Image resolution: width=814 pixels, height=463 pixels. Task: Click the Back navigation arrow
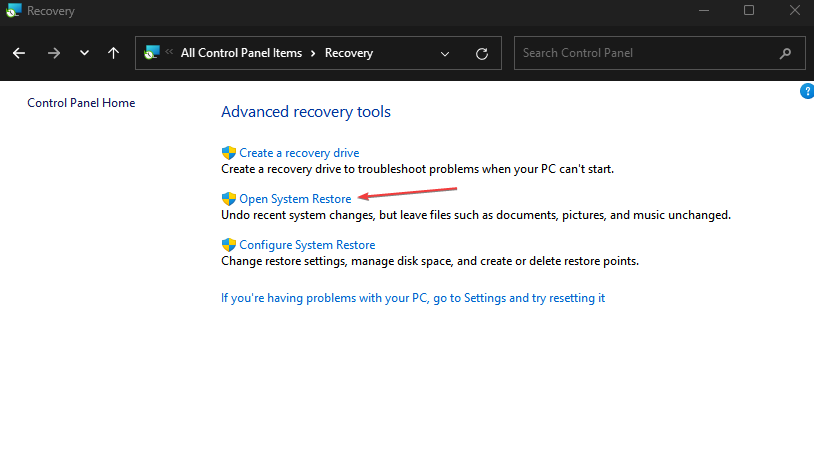tap(19, 53)
